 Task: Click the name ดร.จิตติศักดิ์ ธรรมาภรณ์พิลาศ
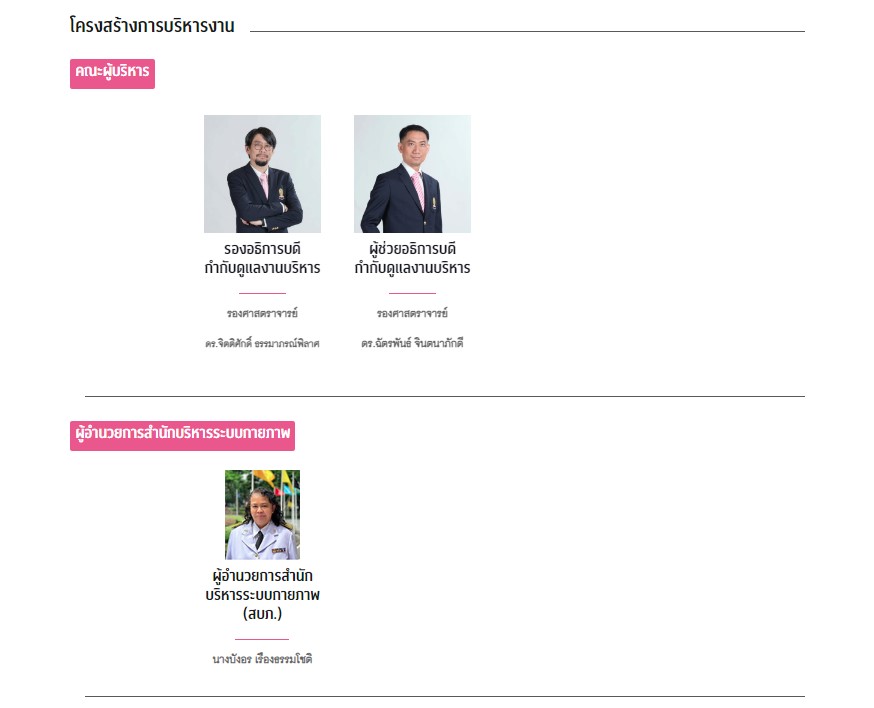coord(262,344)
